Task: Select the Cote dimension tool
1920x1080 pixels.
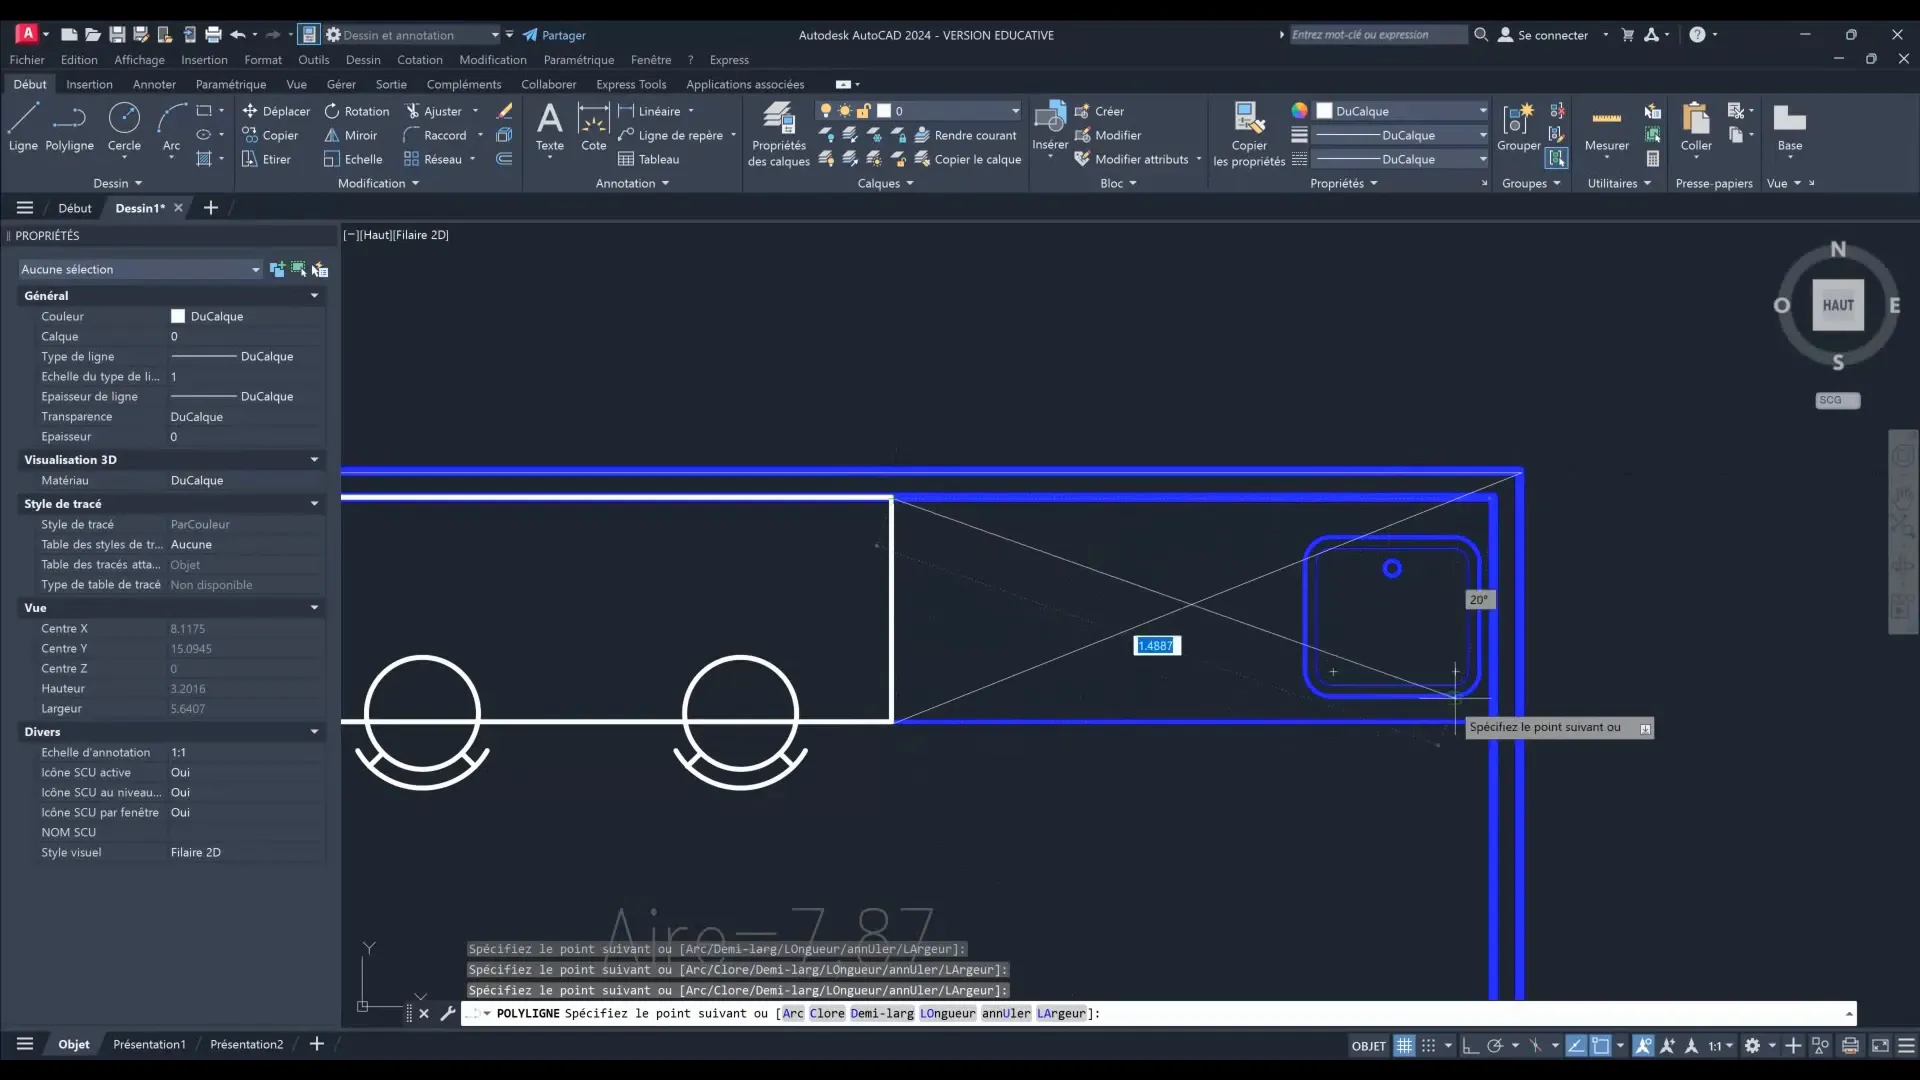Action: [593, 127]
